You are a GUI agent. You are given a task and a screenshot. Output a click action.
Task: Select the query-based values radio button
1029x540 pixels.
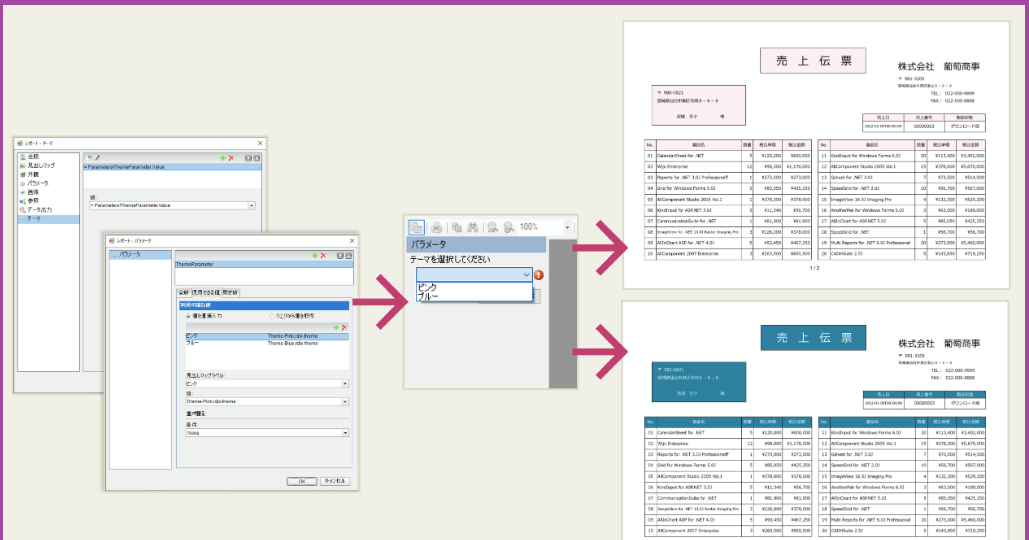[x=271, y=316]
